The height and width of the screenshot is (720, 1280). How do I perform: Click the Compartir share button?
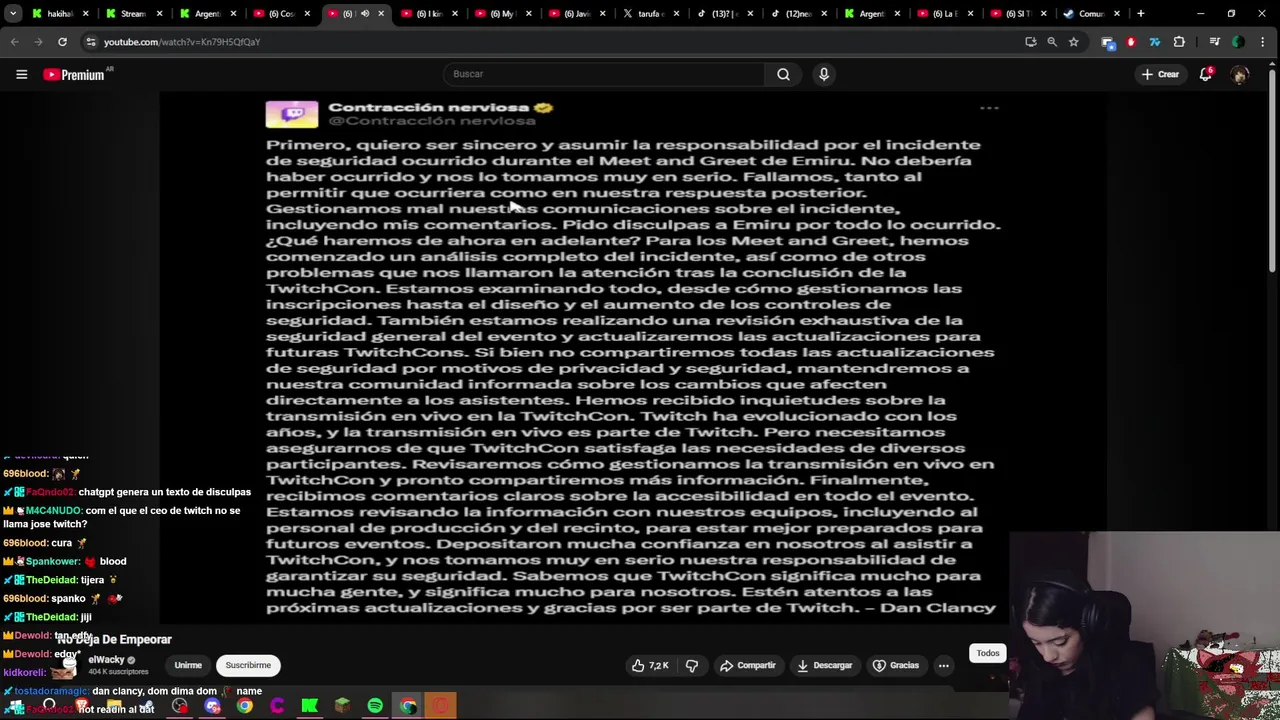pos(748,665)
